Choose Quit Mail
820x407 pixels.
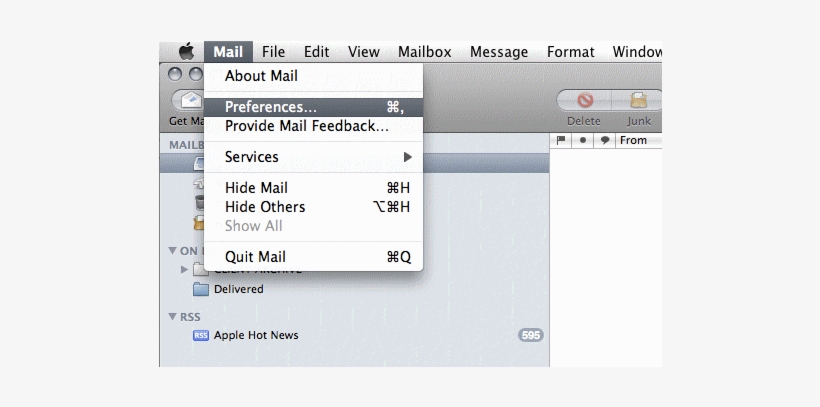313,257
